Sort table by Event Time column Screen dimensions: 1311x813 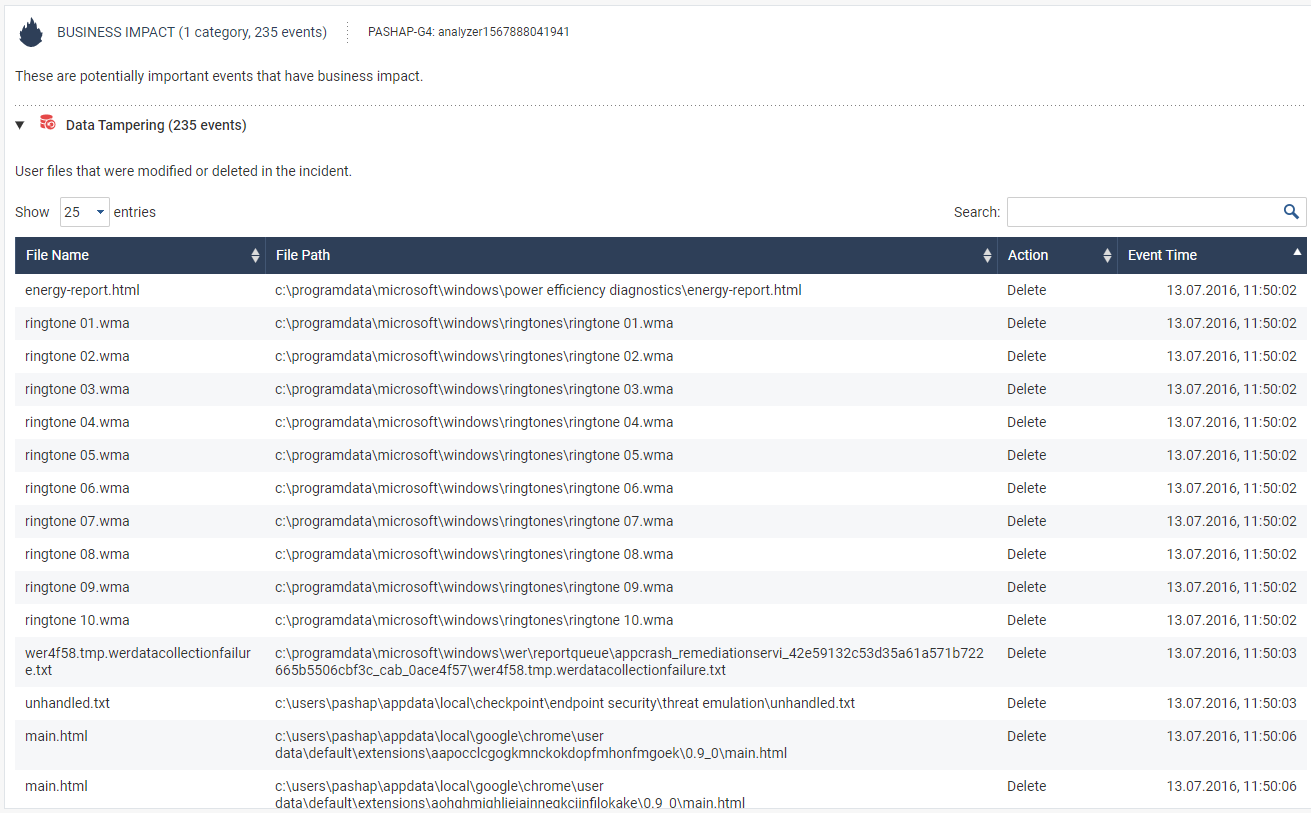1211,255
